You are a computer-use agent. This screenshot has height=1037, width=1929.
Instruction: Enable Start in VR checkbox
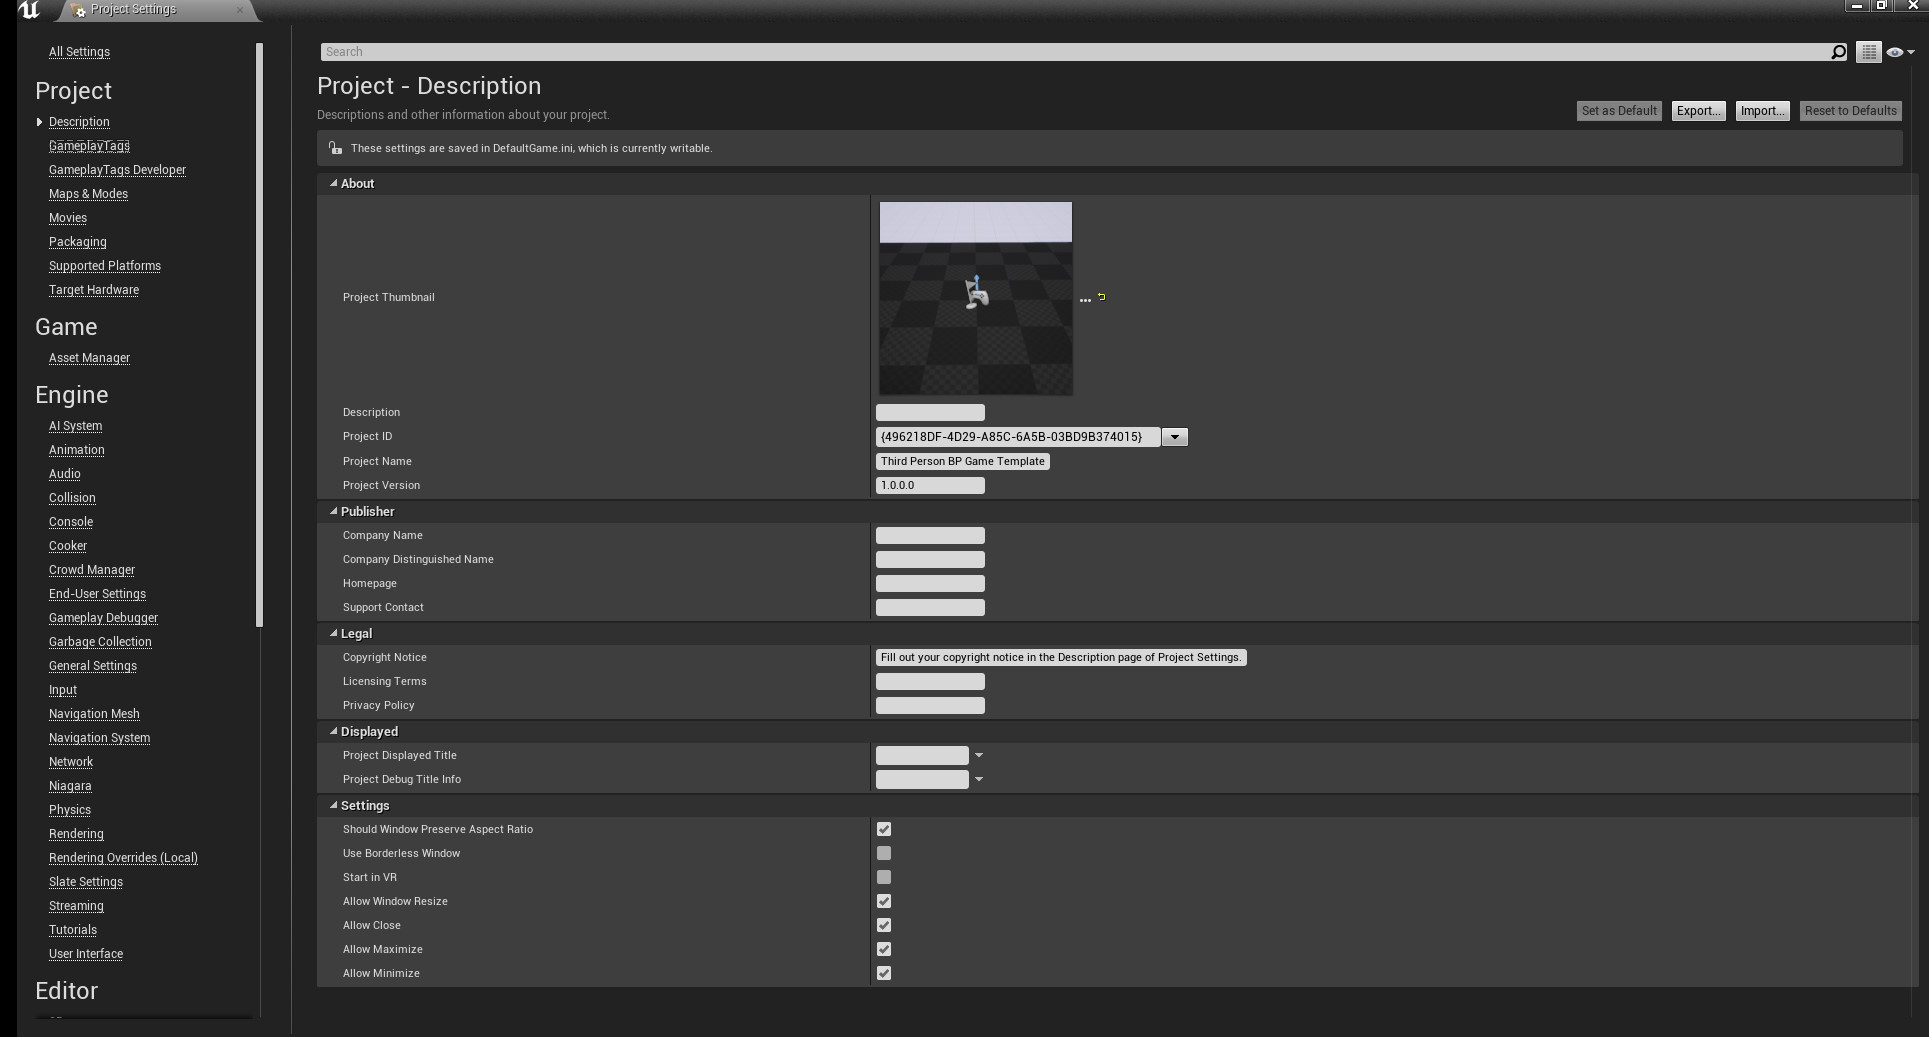pos(884,877)
